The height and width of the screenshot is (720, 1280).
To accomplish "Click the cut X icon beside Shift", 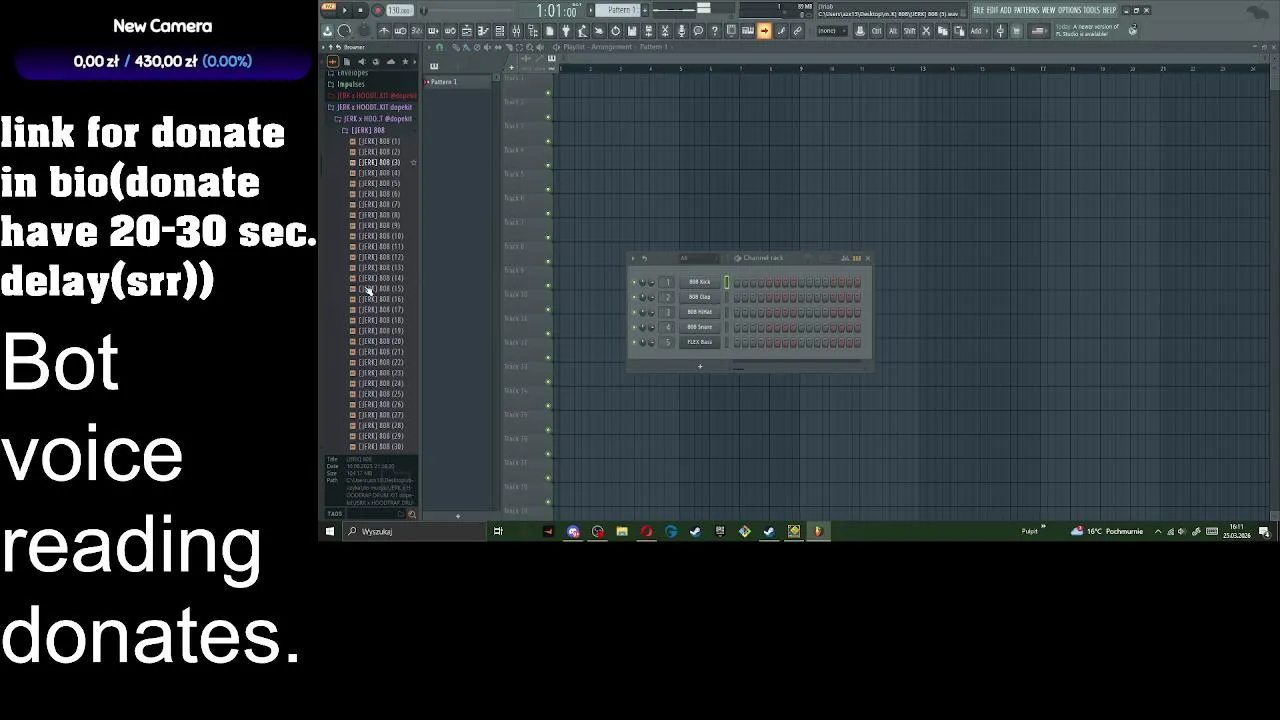I will (927, 31).
